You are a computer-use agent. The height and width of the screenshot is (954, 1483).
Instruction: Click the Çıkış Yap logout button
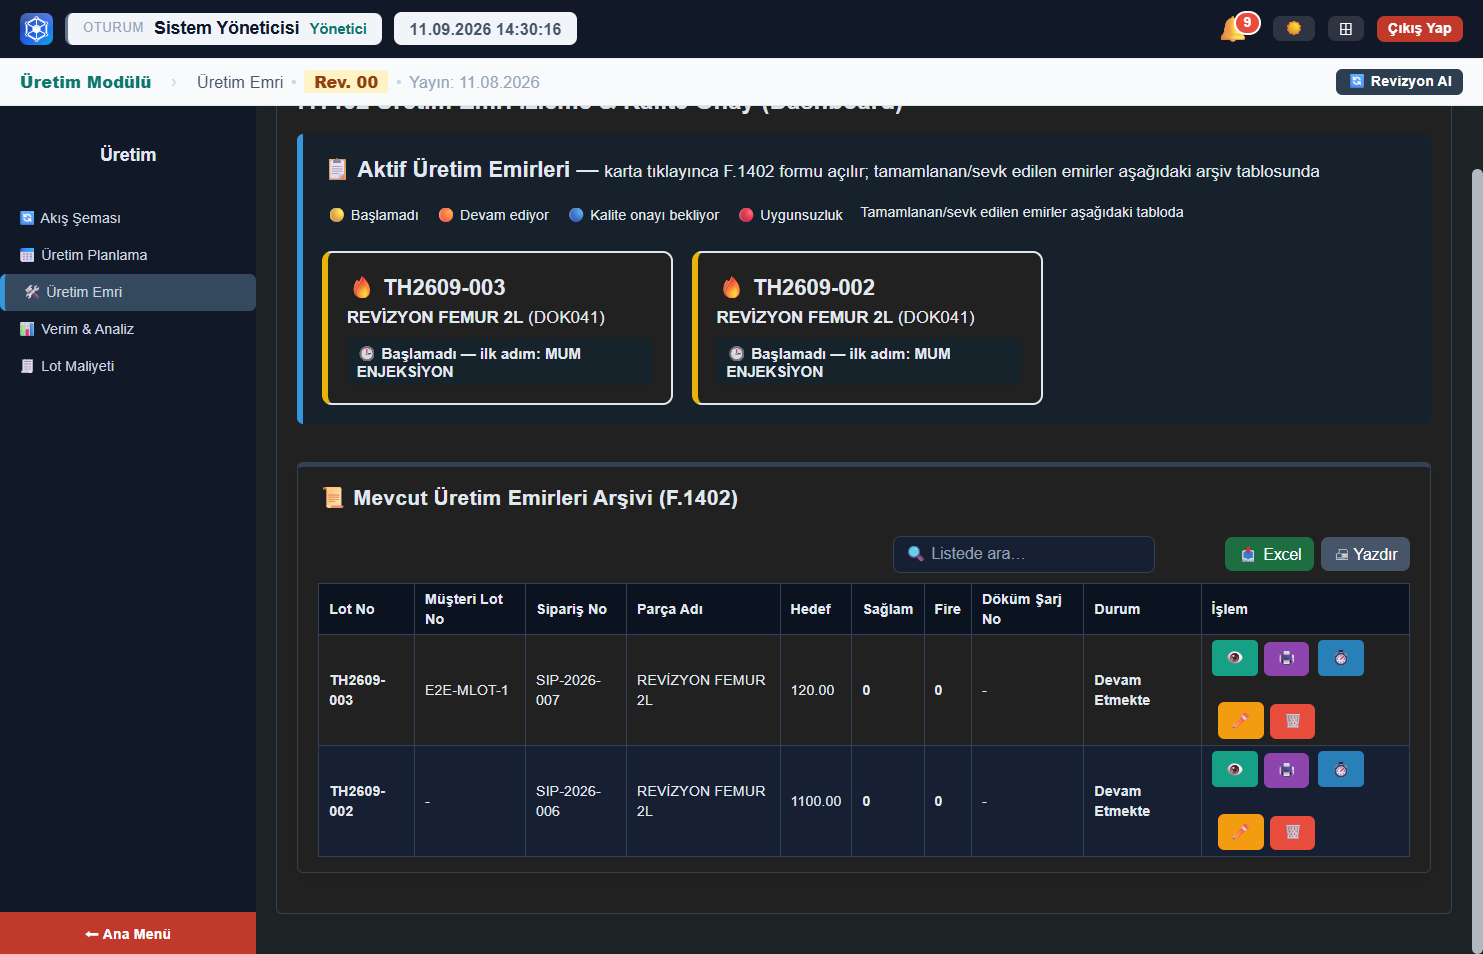click(x=1419, y=28)
